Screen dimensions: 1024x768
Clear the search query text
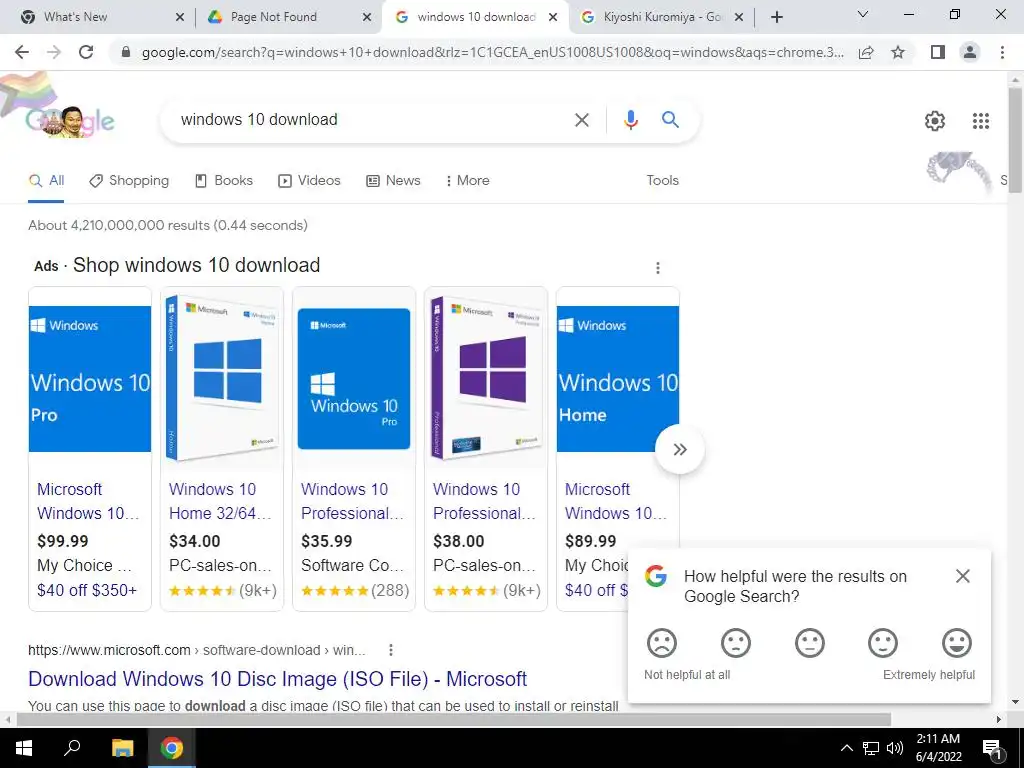[x=581, y=120]
